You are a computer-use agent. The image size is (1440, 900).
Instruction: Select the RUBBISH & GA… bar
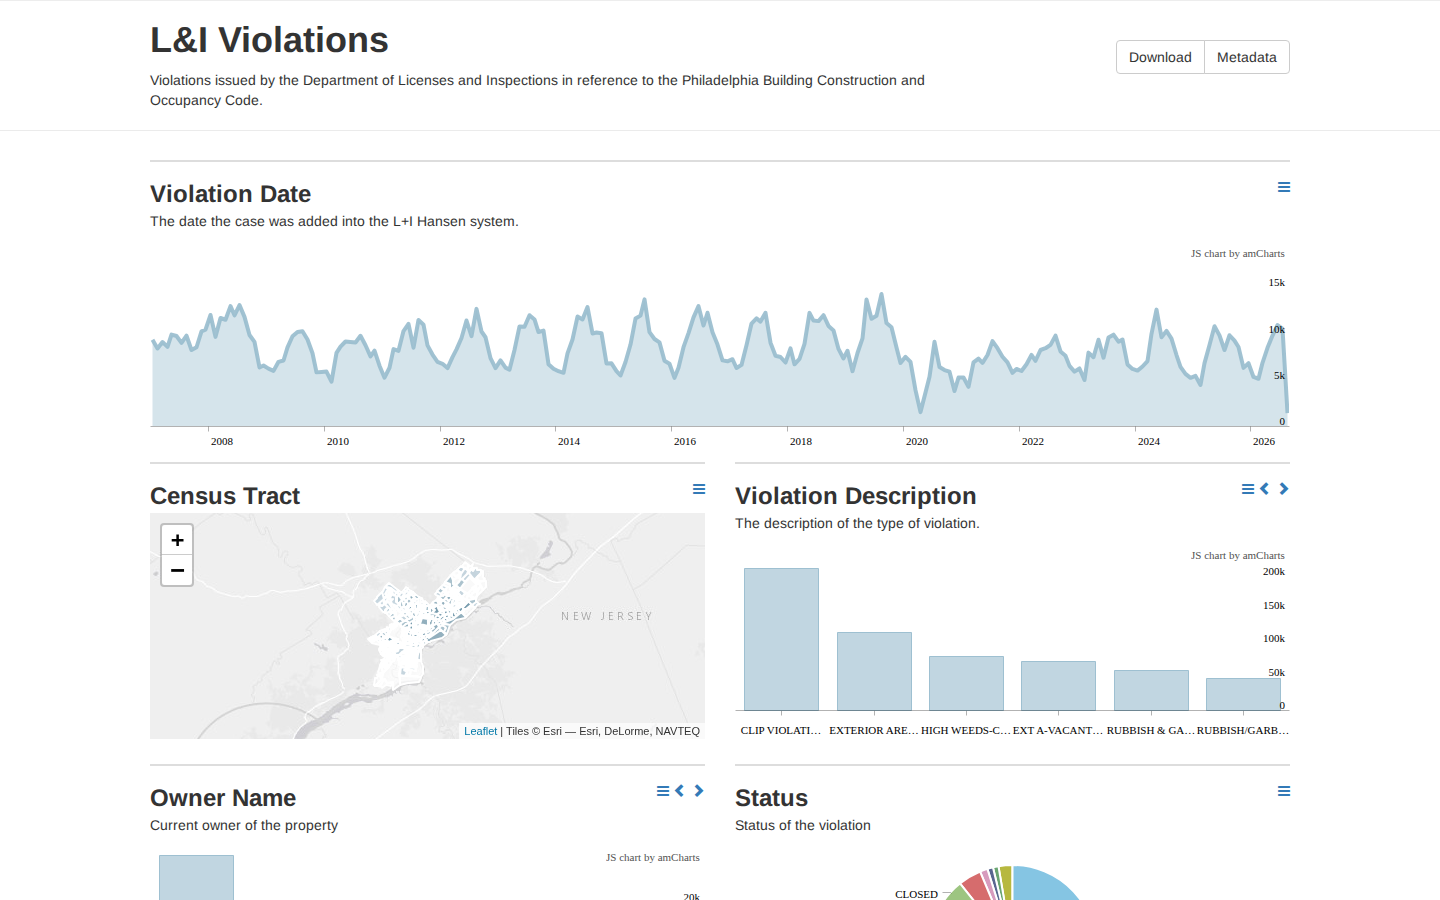pos(1151,690)
